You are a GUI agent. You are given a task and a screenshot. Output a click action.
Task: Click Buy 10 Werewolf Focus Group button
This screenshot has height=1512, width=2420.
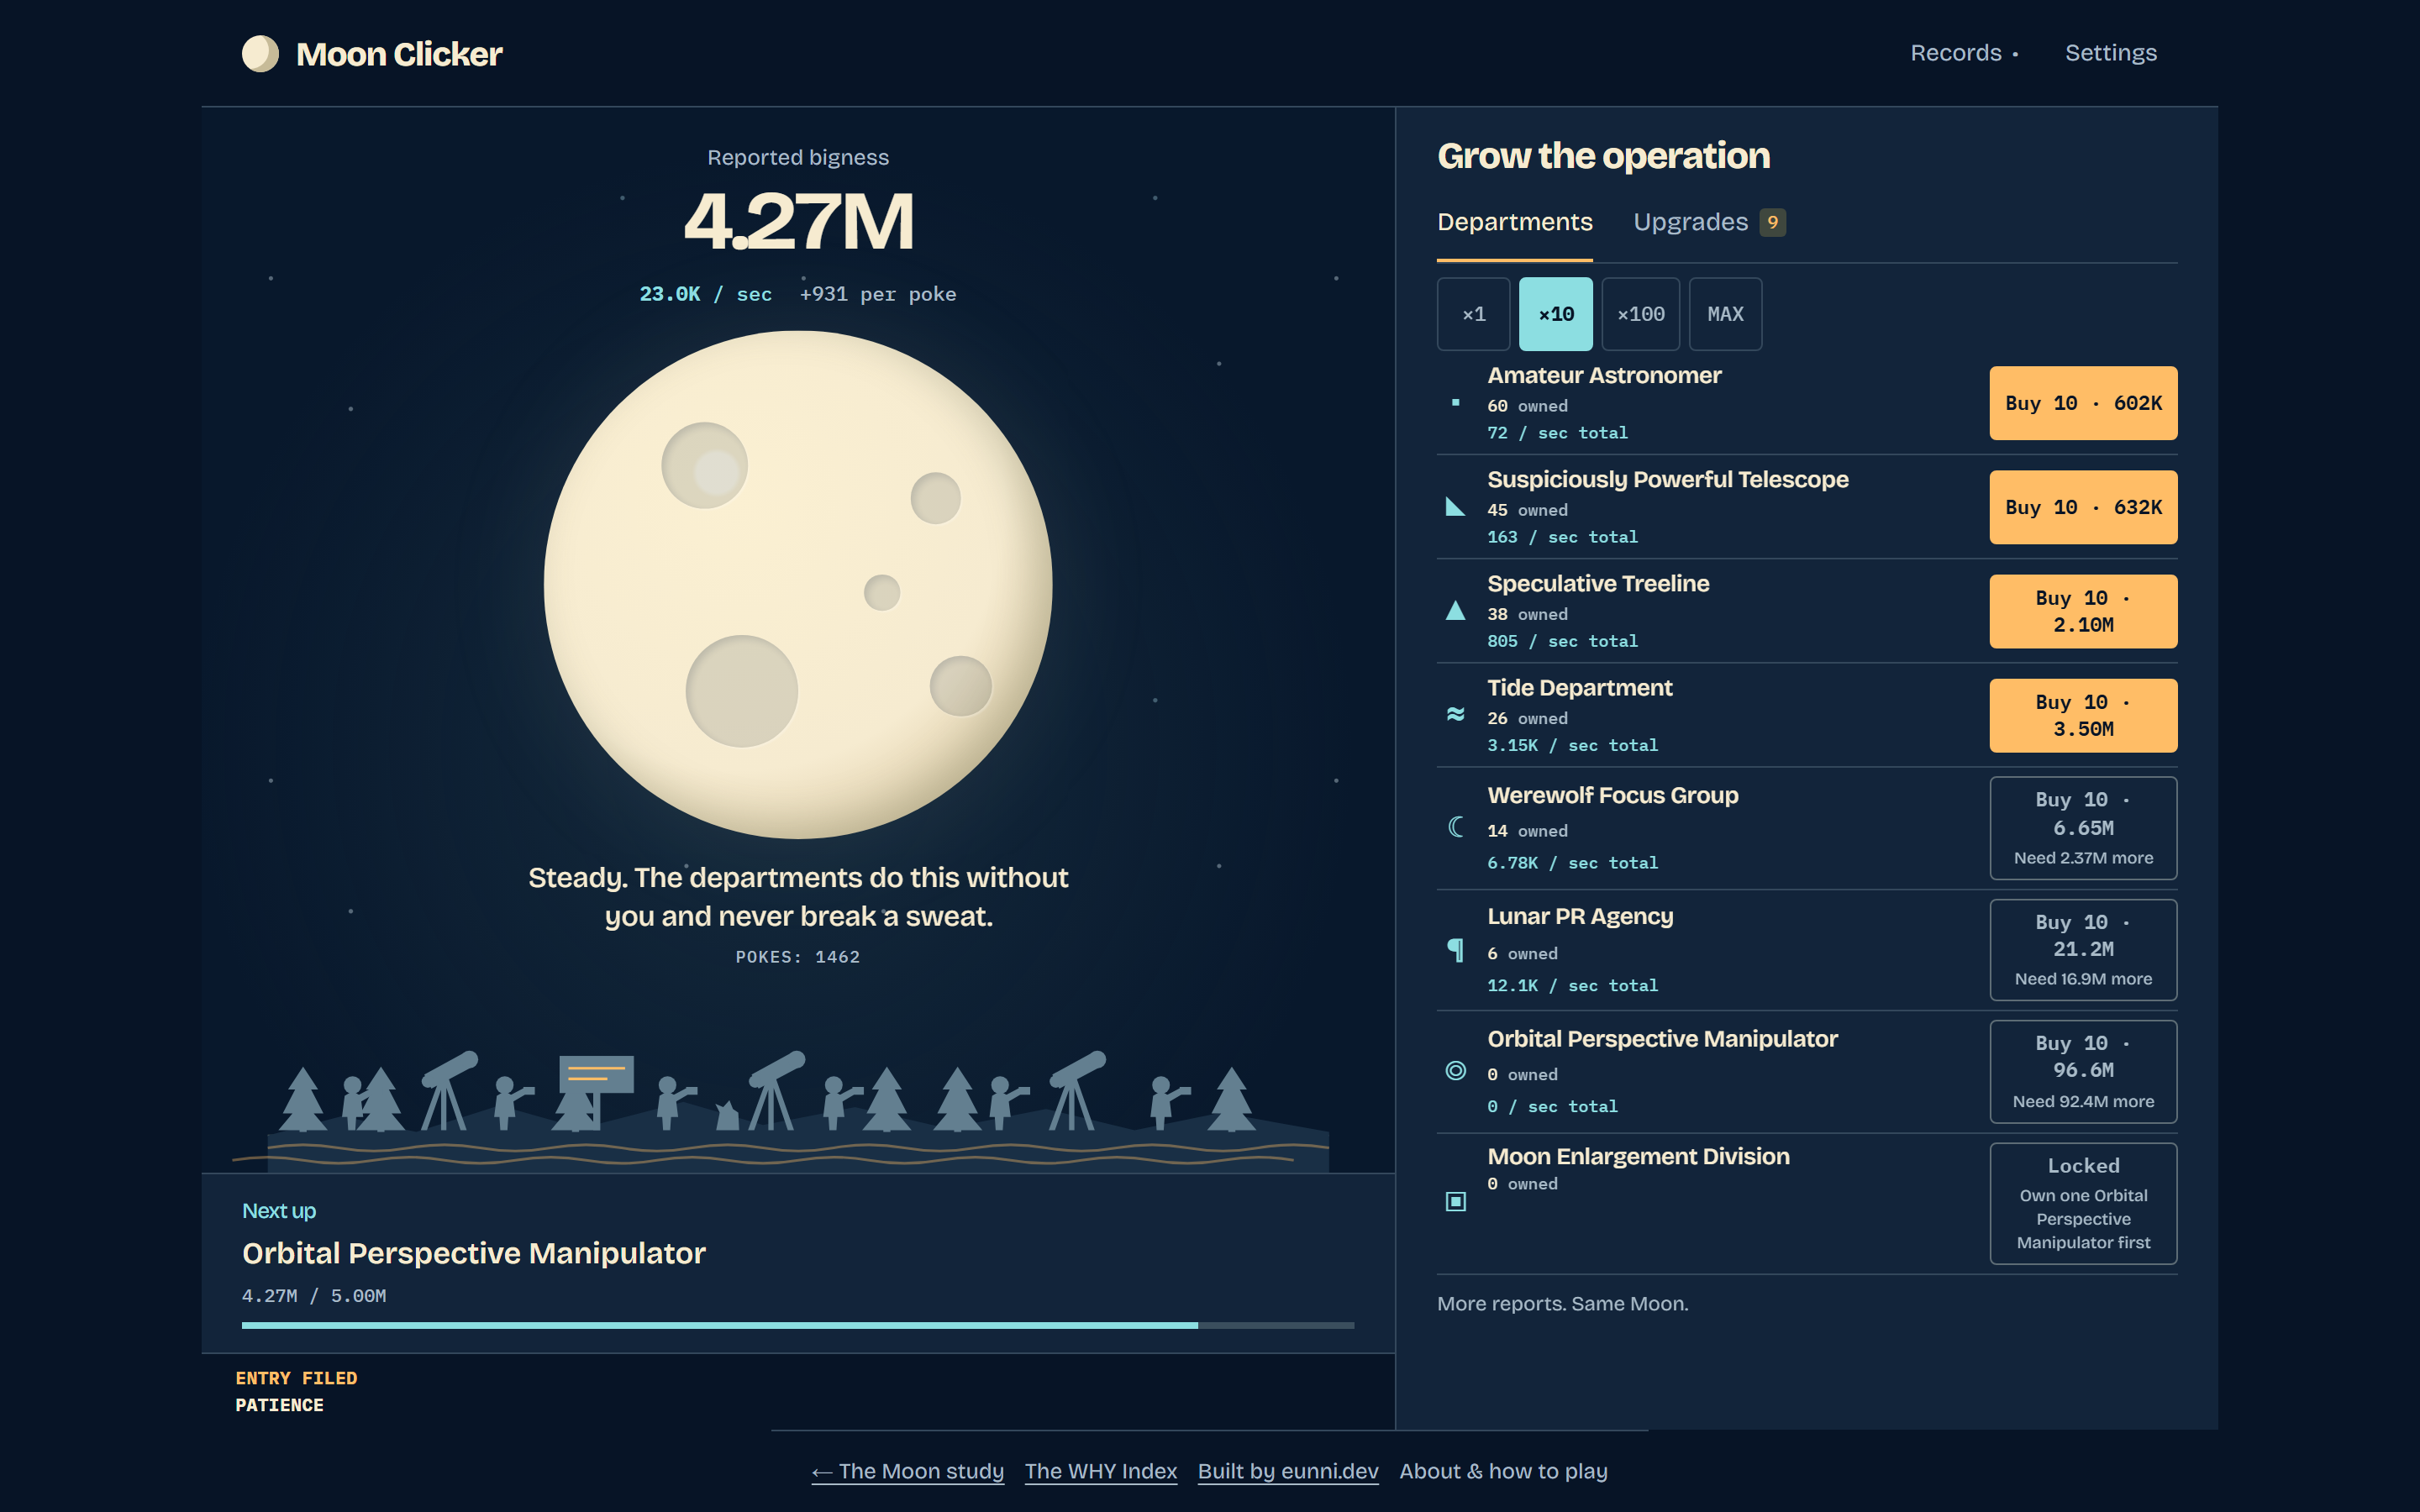2083,828
